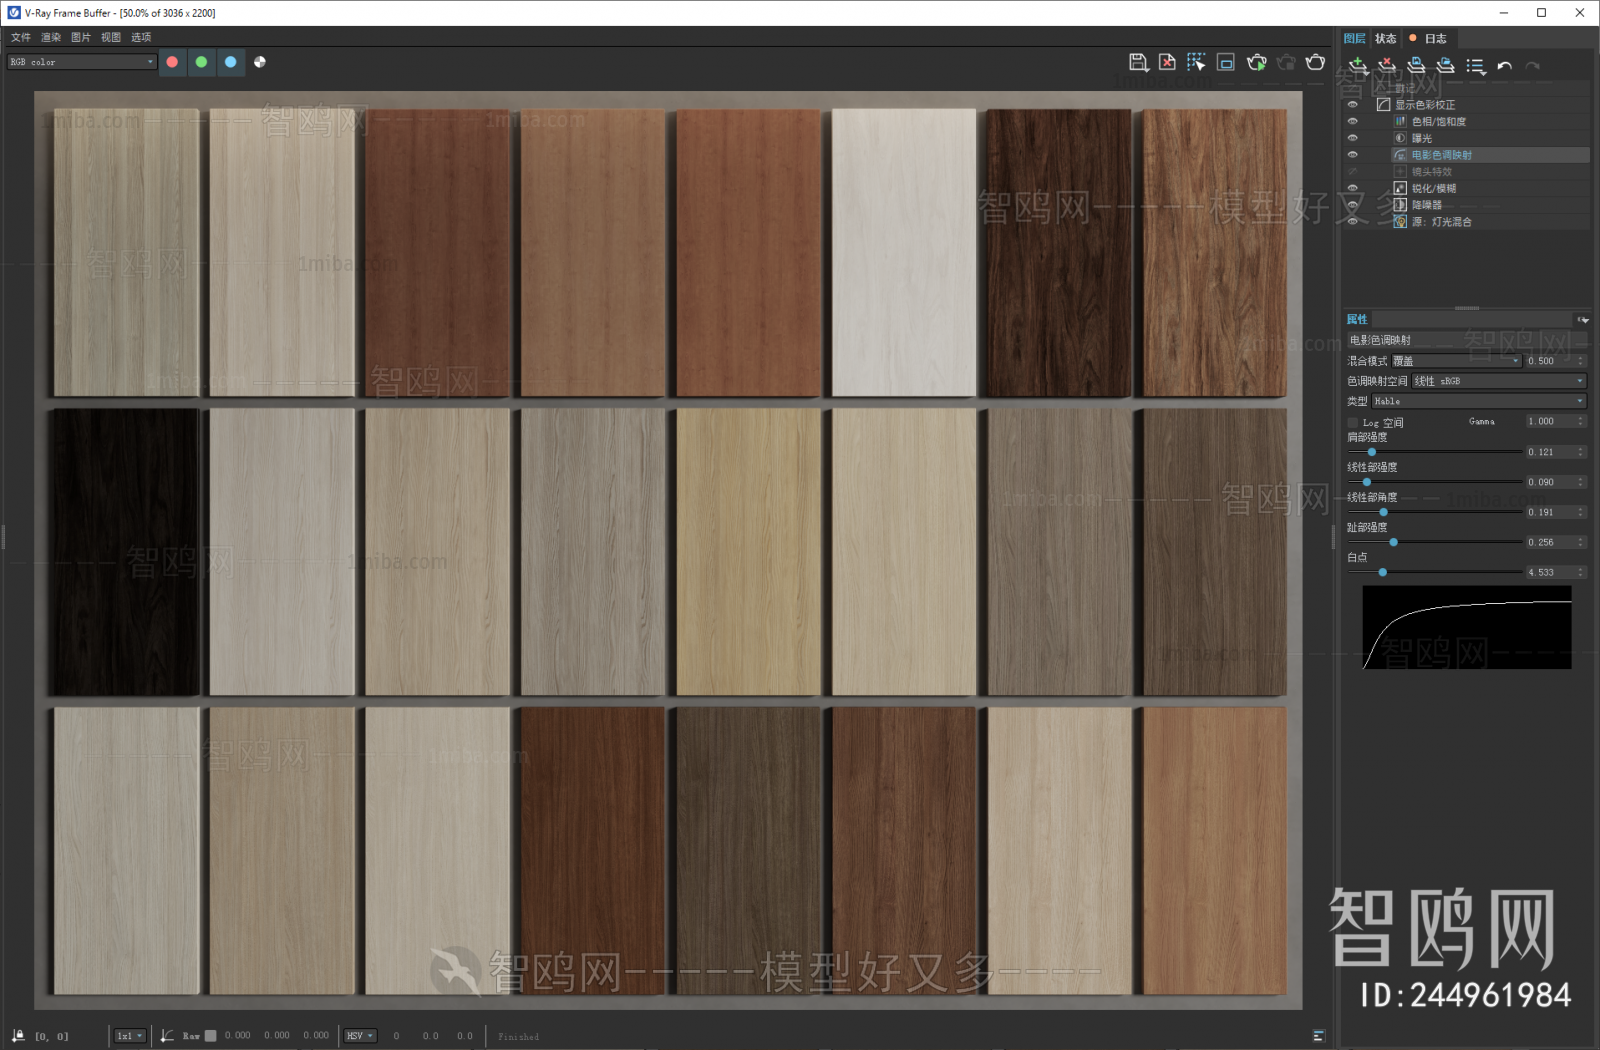
Task: Delete the selected layer
Action: [x=1387, y=66]
